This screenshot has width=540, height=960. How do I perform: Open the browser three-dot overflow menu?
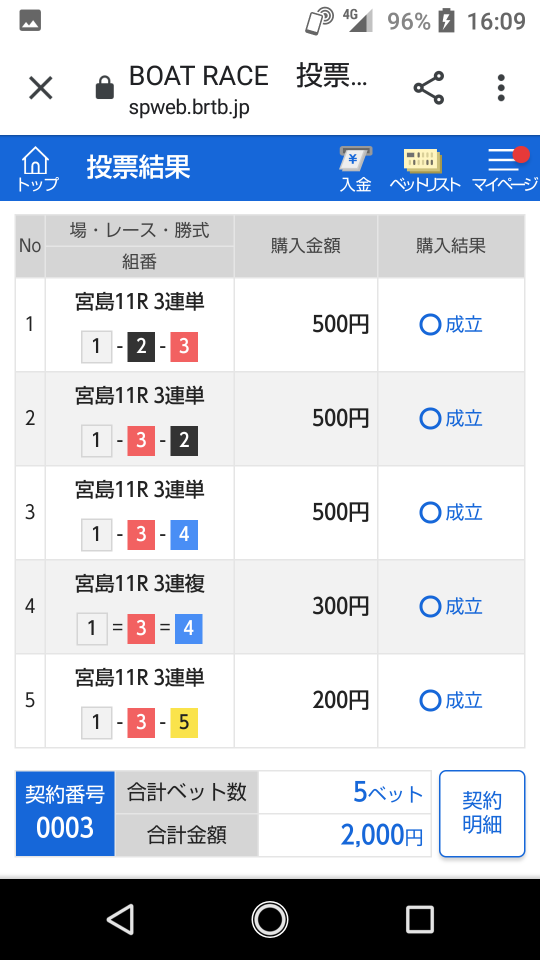coord(501,88)
